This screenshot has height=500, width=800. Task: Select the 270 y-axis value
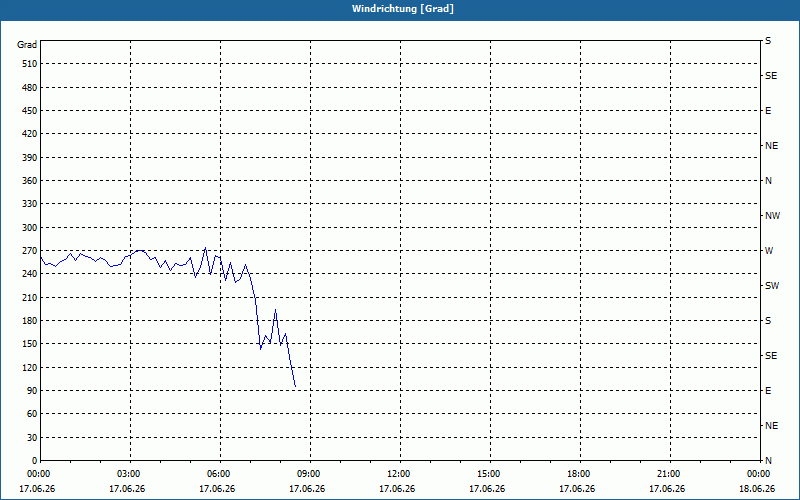click(x=30, y=251)
